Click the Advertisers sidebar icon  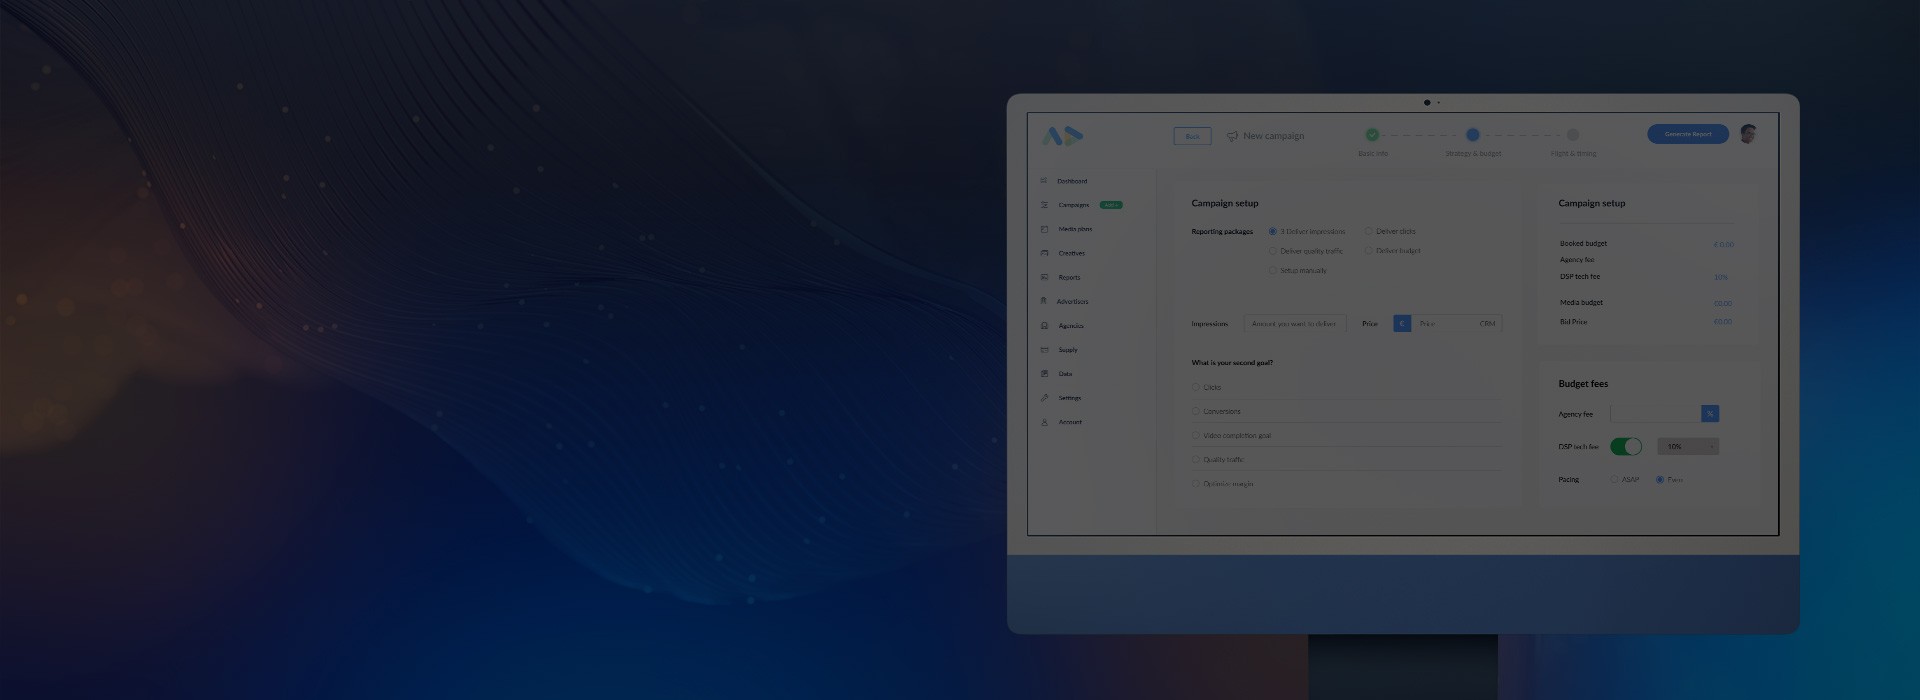coord(1044,301)
